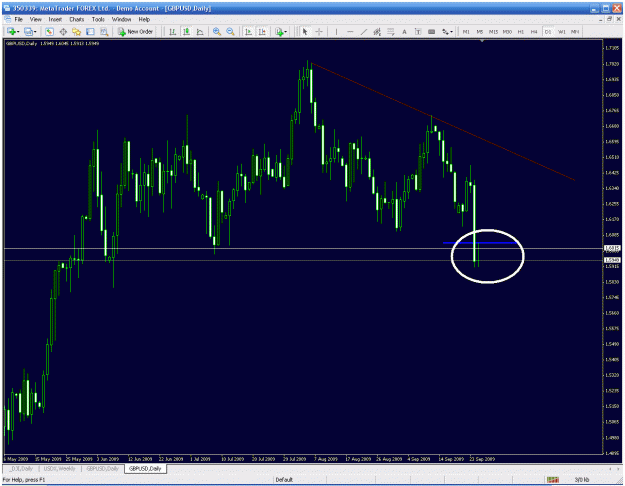This screenshot has width=625, height=486.
Task: Click the chart tabs scroll-right arrow
Action: (x=618, y=468)
